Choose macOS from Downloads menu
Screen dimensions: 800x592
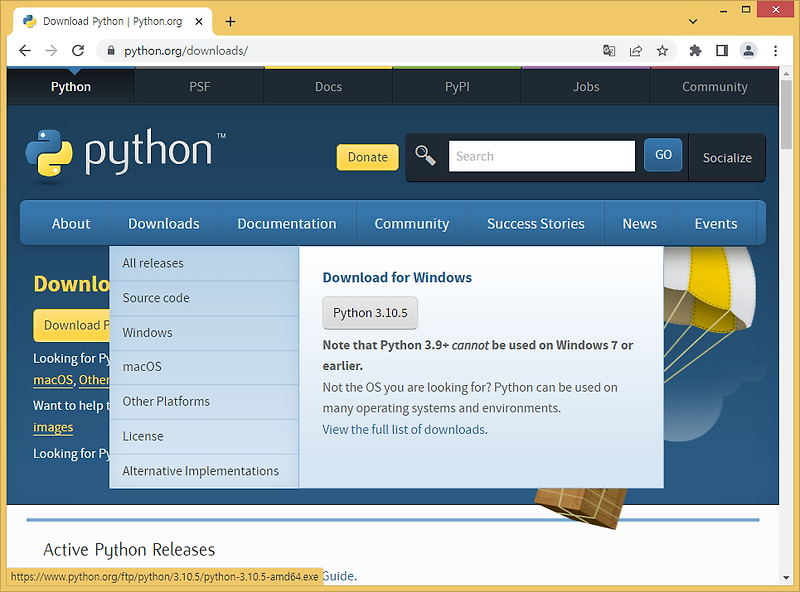pos(204,367)
